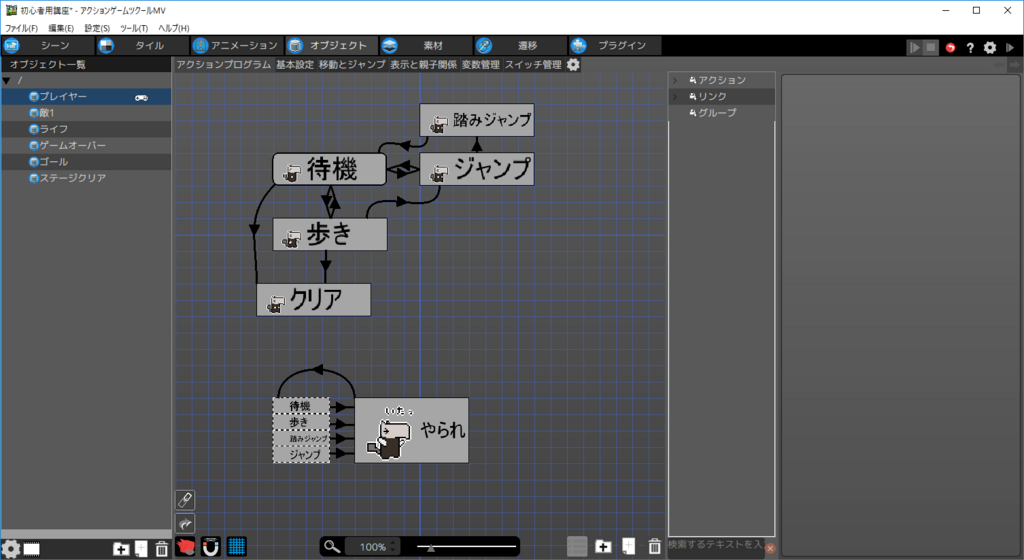The width and height of the screenshot is (1024, 560).
Task: Open the 基本設定 sub-tab
Action: click(x=295, y=65)
